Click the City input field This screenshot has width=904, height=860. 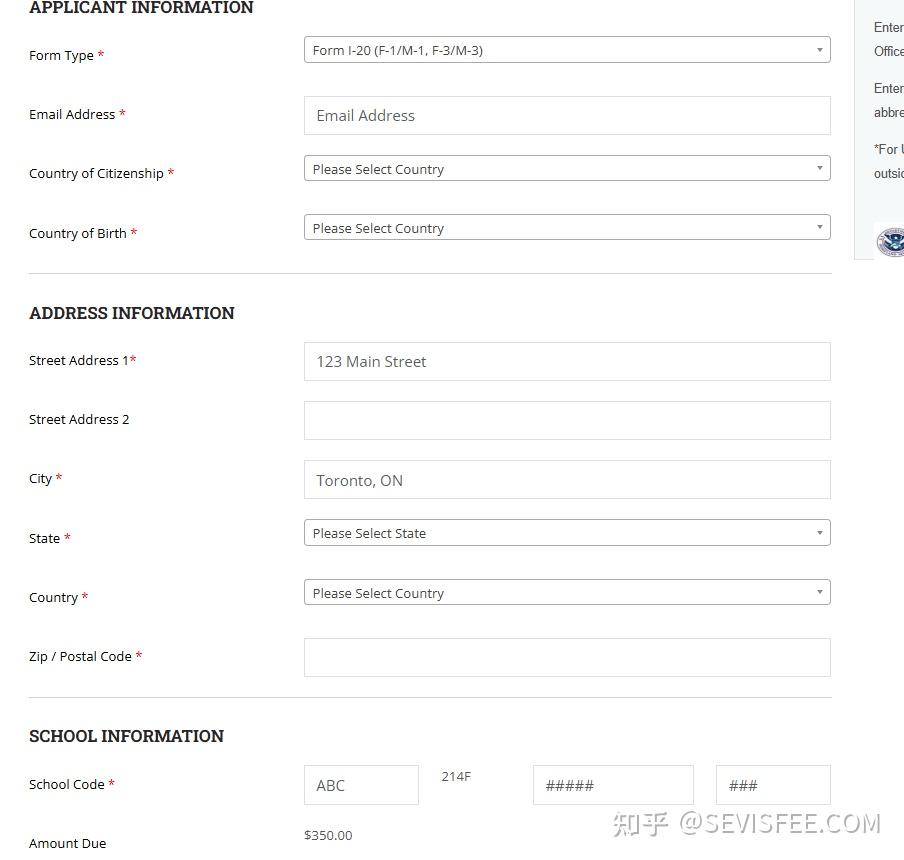tap(567, 480)
